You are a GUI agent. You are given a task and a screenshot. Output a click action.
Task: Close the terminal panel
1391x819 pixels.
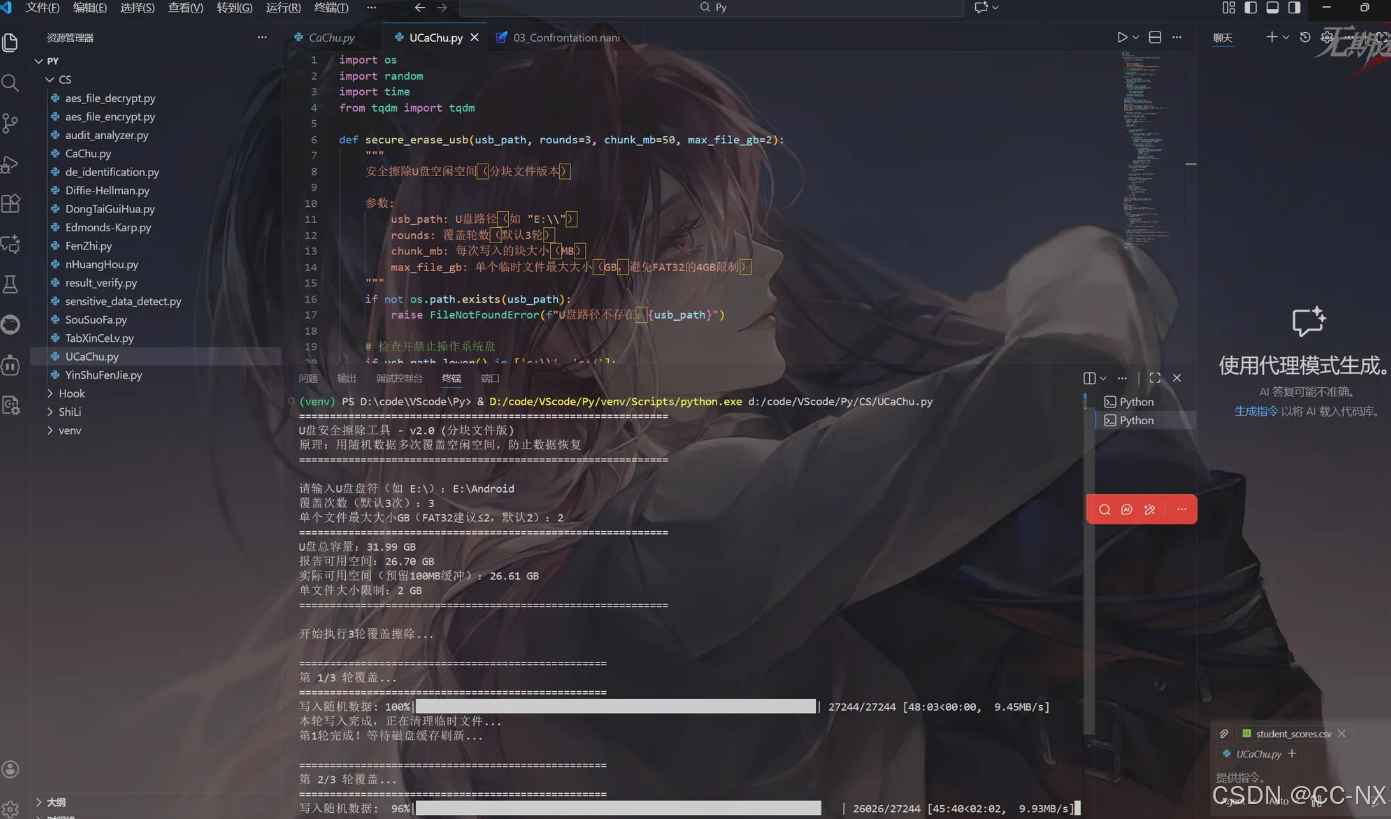click(1177, 378)
